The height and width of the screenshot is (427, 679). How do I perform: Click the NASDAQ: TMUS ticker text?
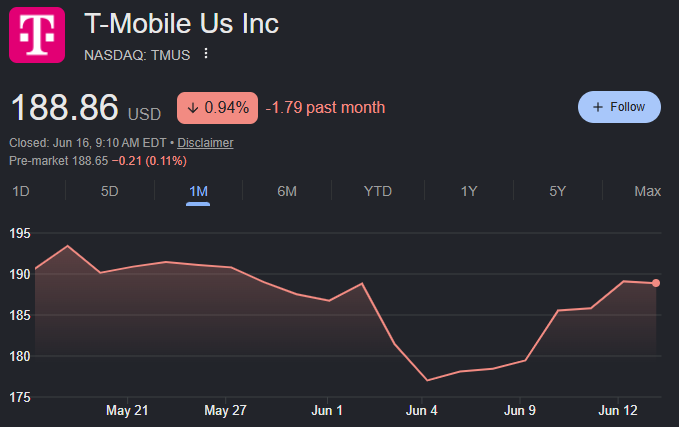tap(137, 55)
